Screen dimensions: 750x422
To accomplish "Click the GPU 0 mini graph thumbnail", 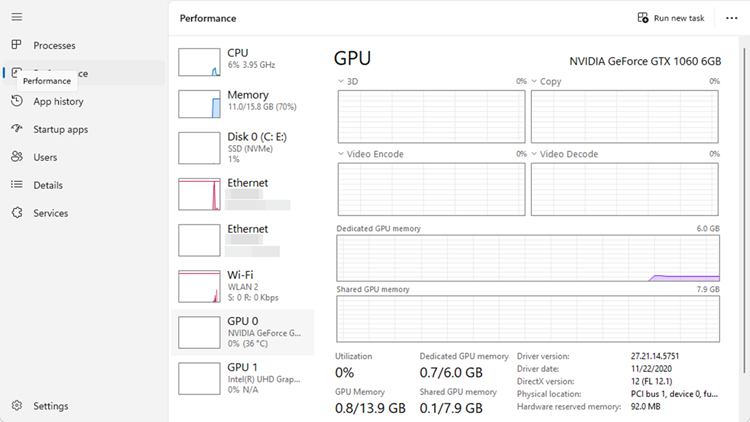I will click(199, 332).
